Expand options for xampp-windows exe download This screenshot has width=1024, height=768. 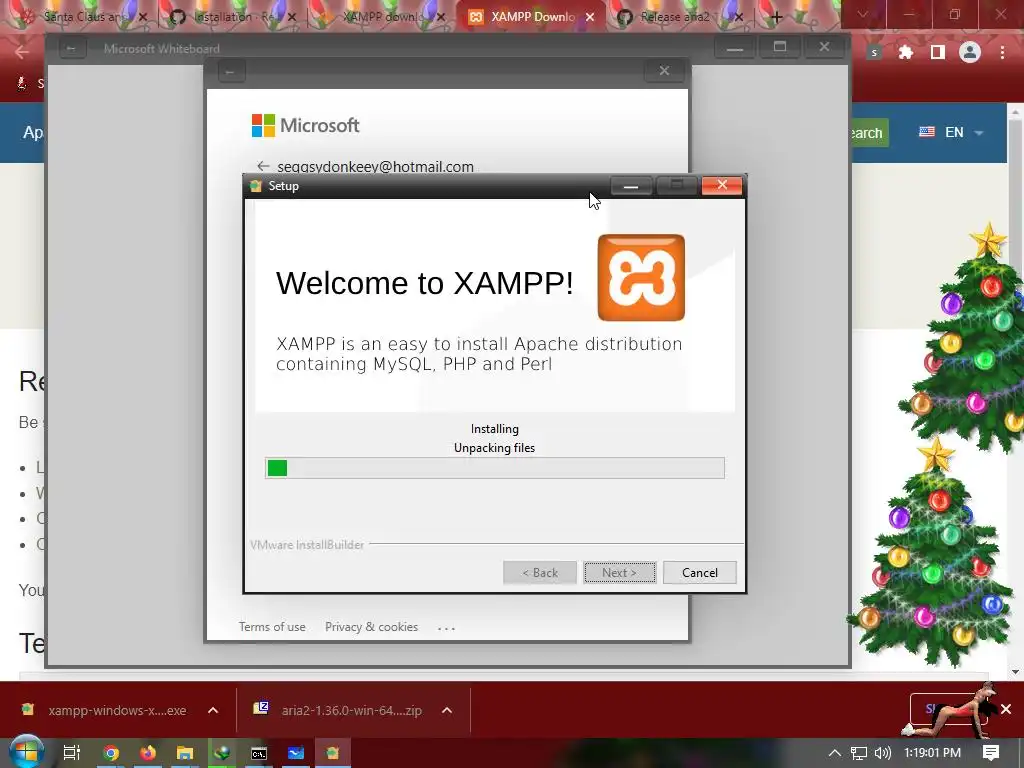(213, 710)
